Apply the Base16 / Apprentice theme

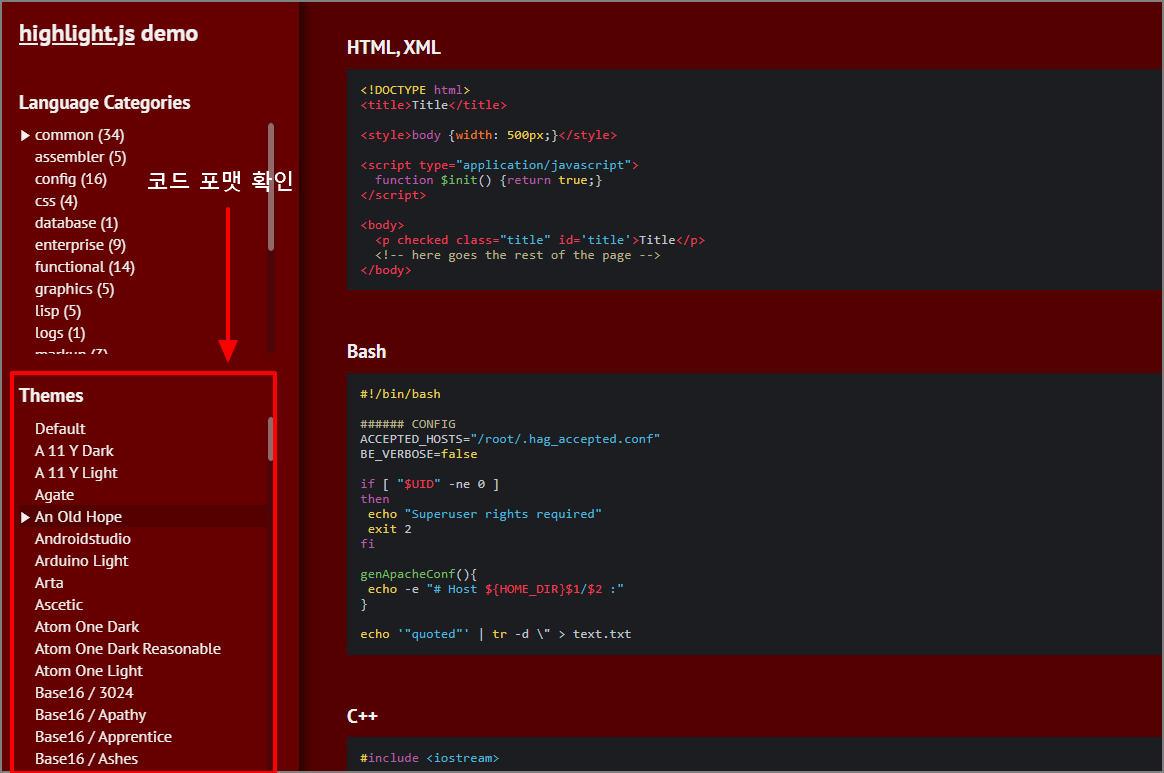(103, 737)
